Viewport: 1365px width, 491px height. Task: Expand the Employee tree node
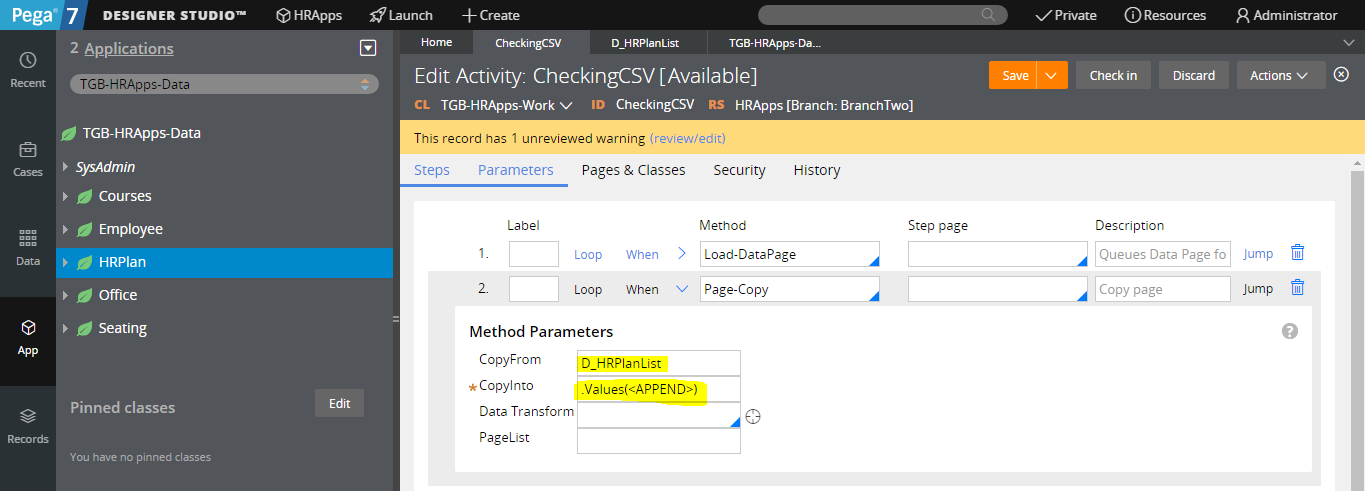[x=66, y=229]
